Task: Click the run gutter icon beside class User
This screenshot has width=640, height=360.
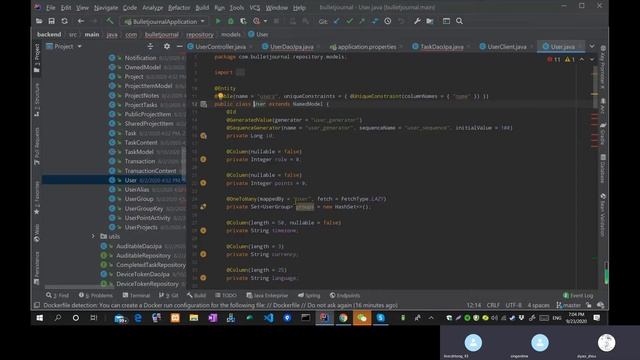Action: coord(204,104)
